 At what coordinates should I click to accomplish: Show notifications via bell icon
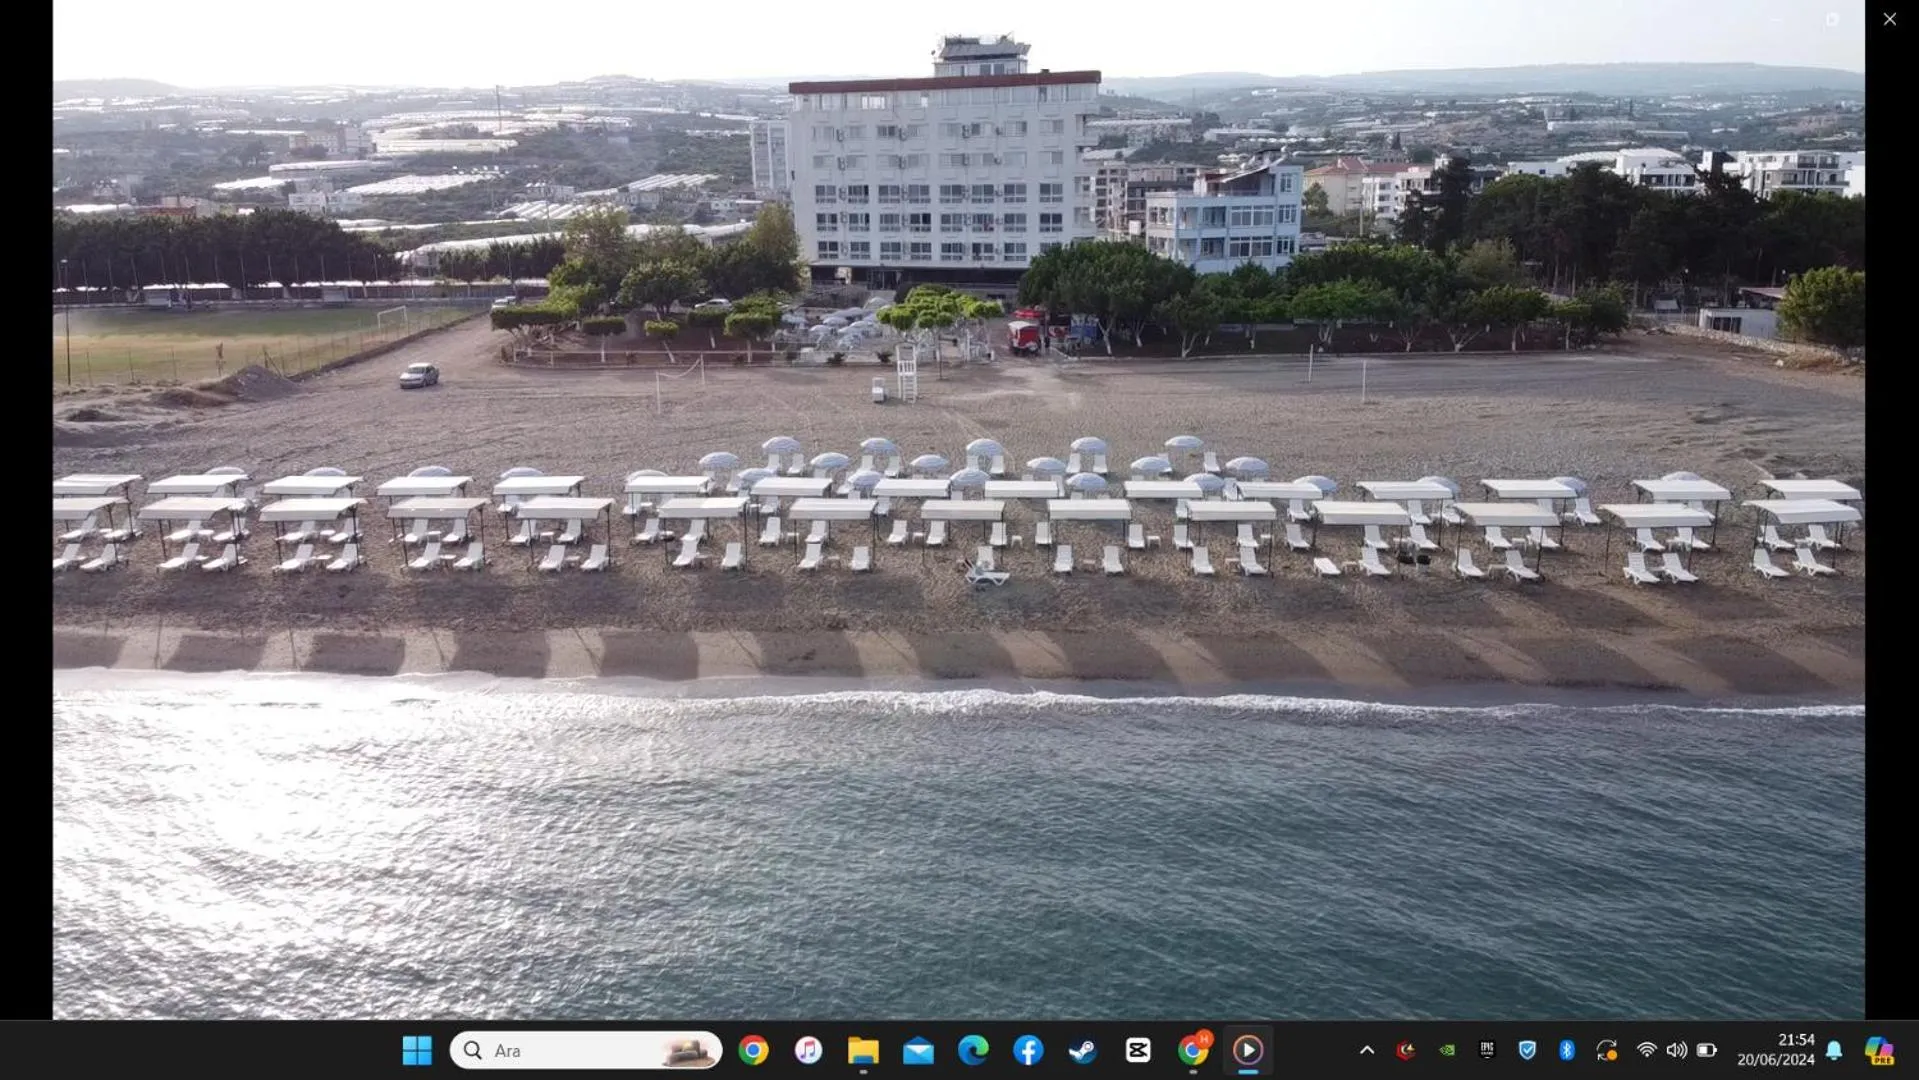pos(1834,1050)
